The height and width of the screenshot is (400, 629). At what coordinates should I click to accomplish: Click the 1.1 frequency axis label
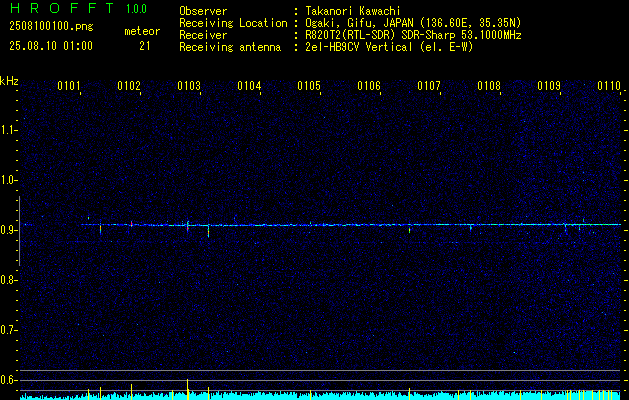[x=7, y=130]
